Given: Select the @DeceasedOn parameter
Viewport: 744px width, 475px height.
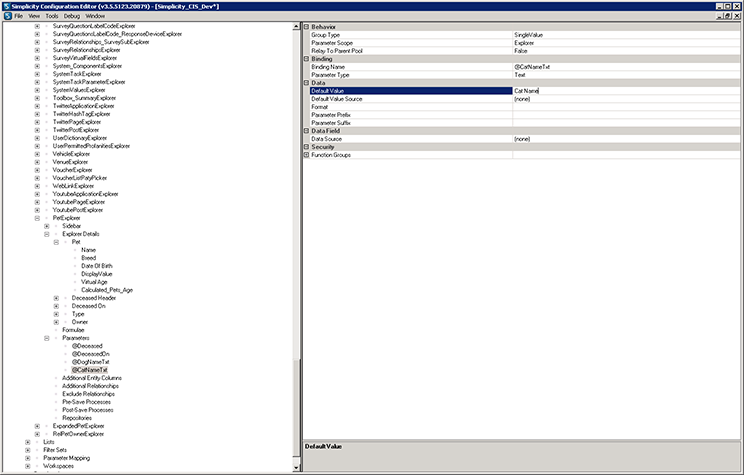Looking at the screenshot, I should pyautogui.click(x=91, y=354).
